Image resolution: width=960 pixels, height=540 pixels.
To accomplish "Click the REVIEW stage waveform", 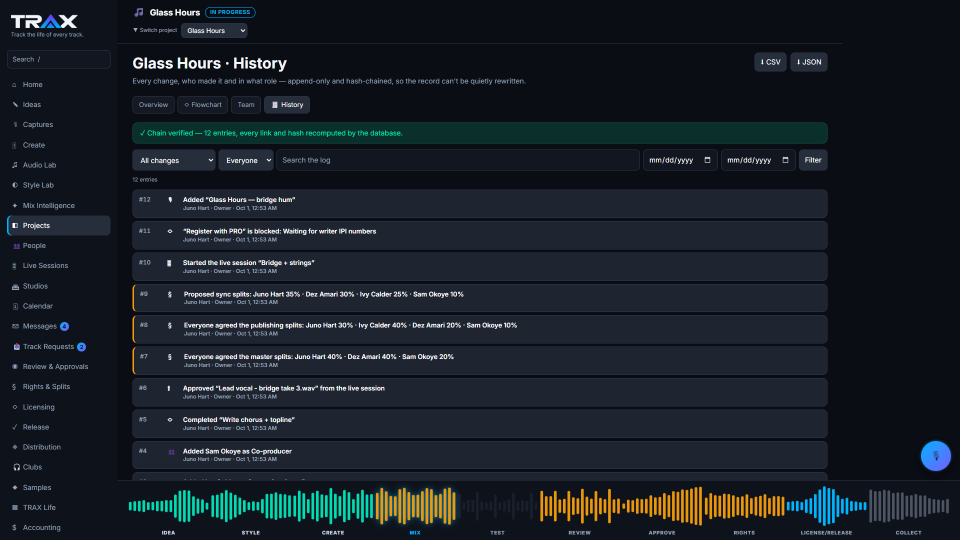I will pyautogui.click(x=579, y=507).
